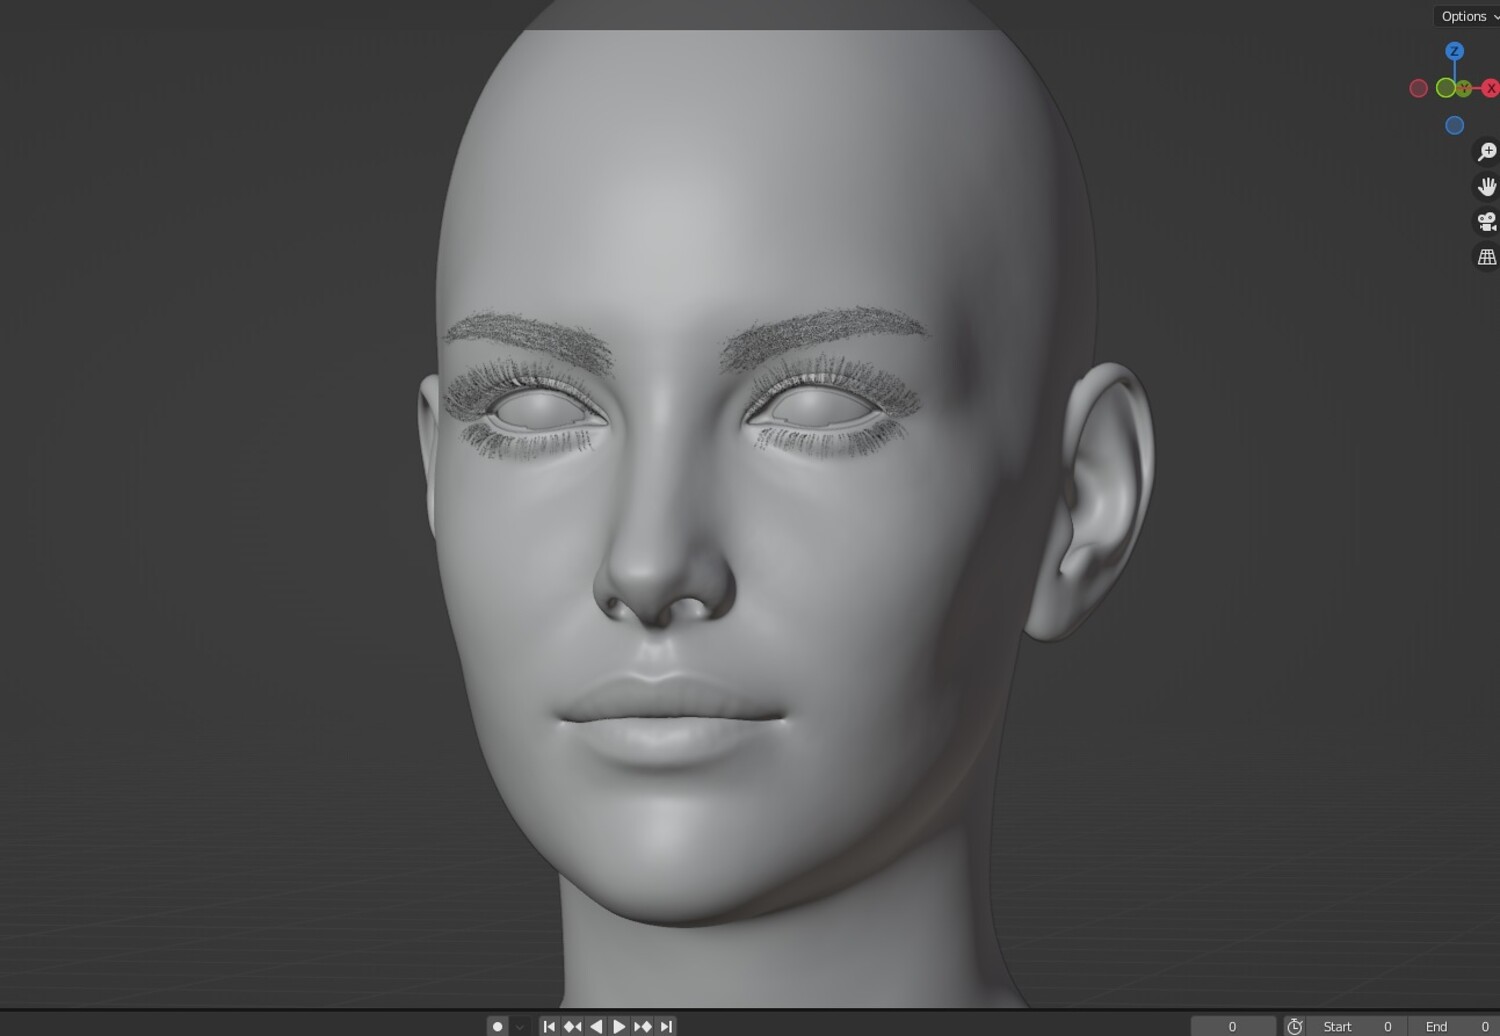Jump to the next keyframe
Screen dimensions: 1500x1036
coord(642,1026)
